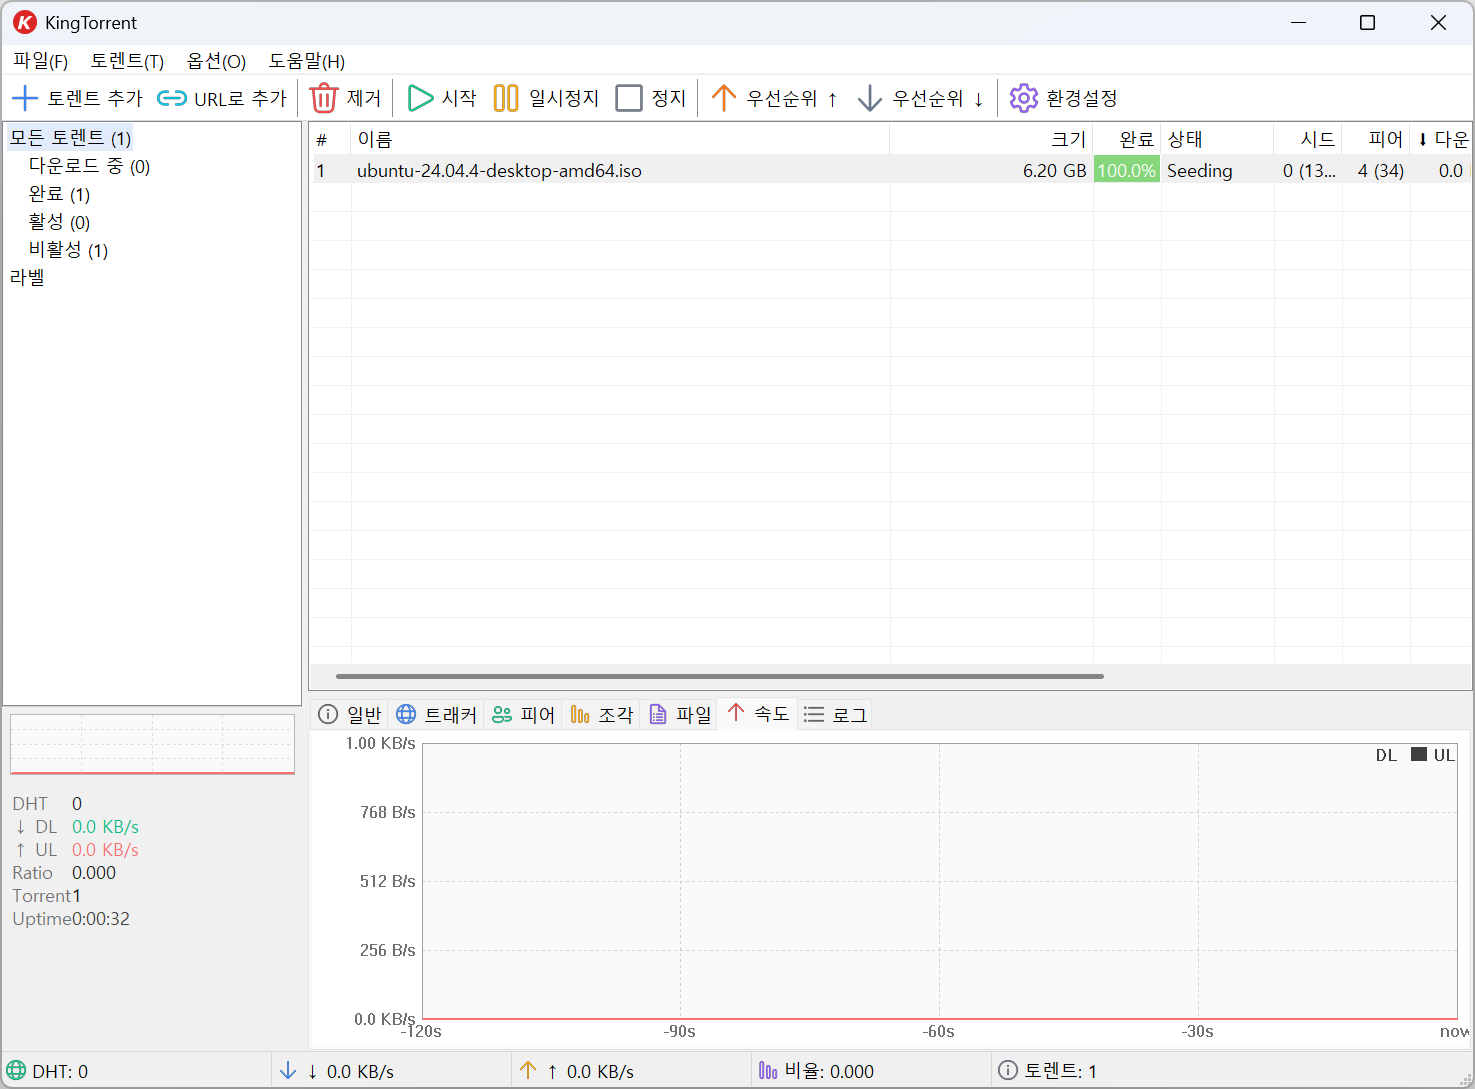Select the 비활성 (1) category

click(68, 250)
